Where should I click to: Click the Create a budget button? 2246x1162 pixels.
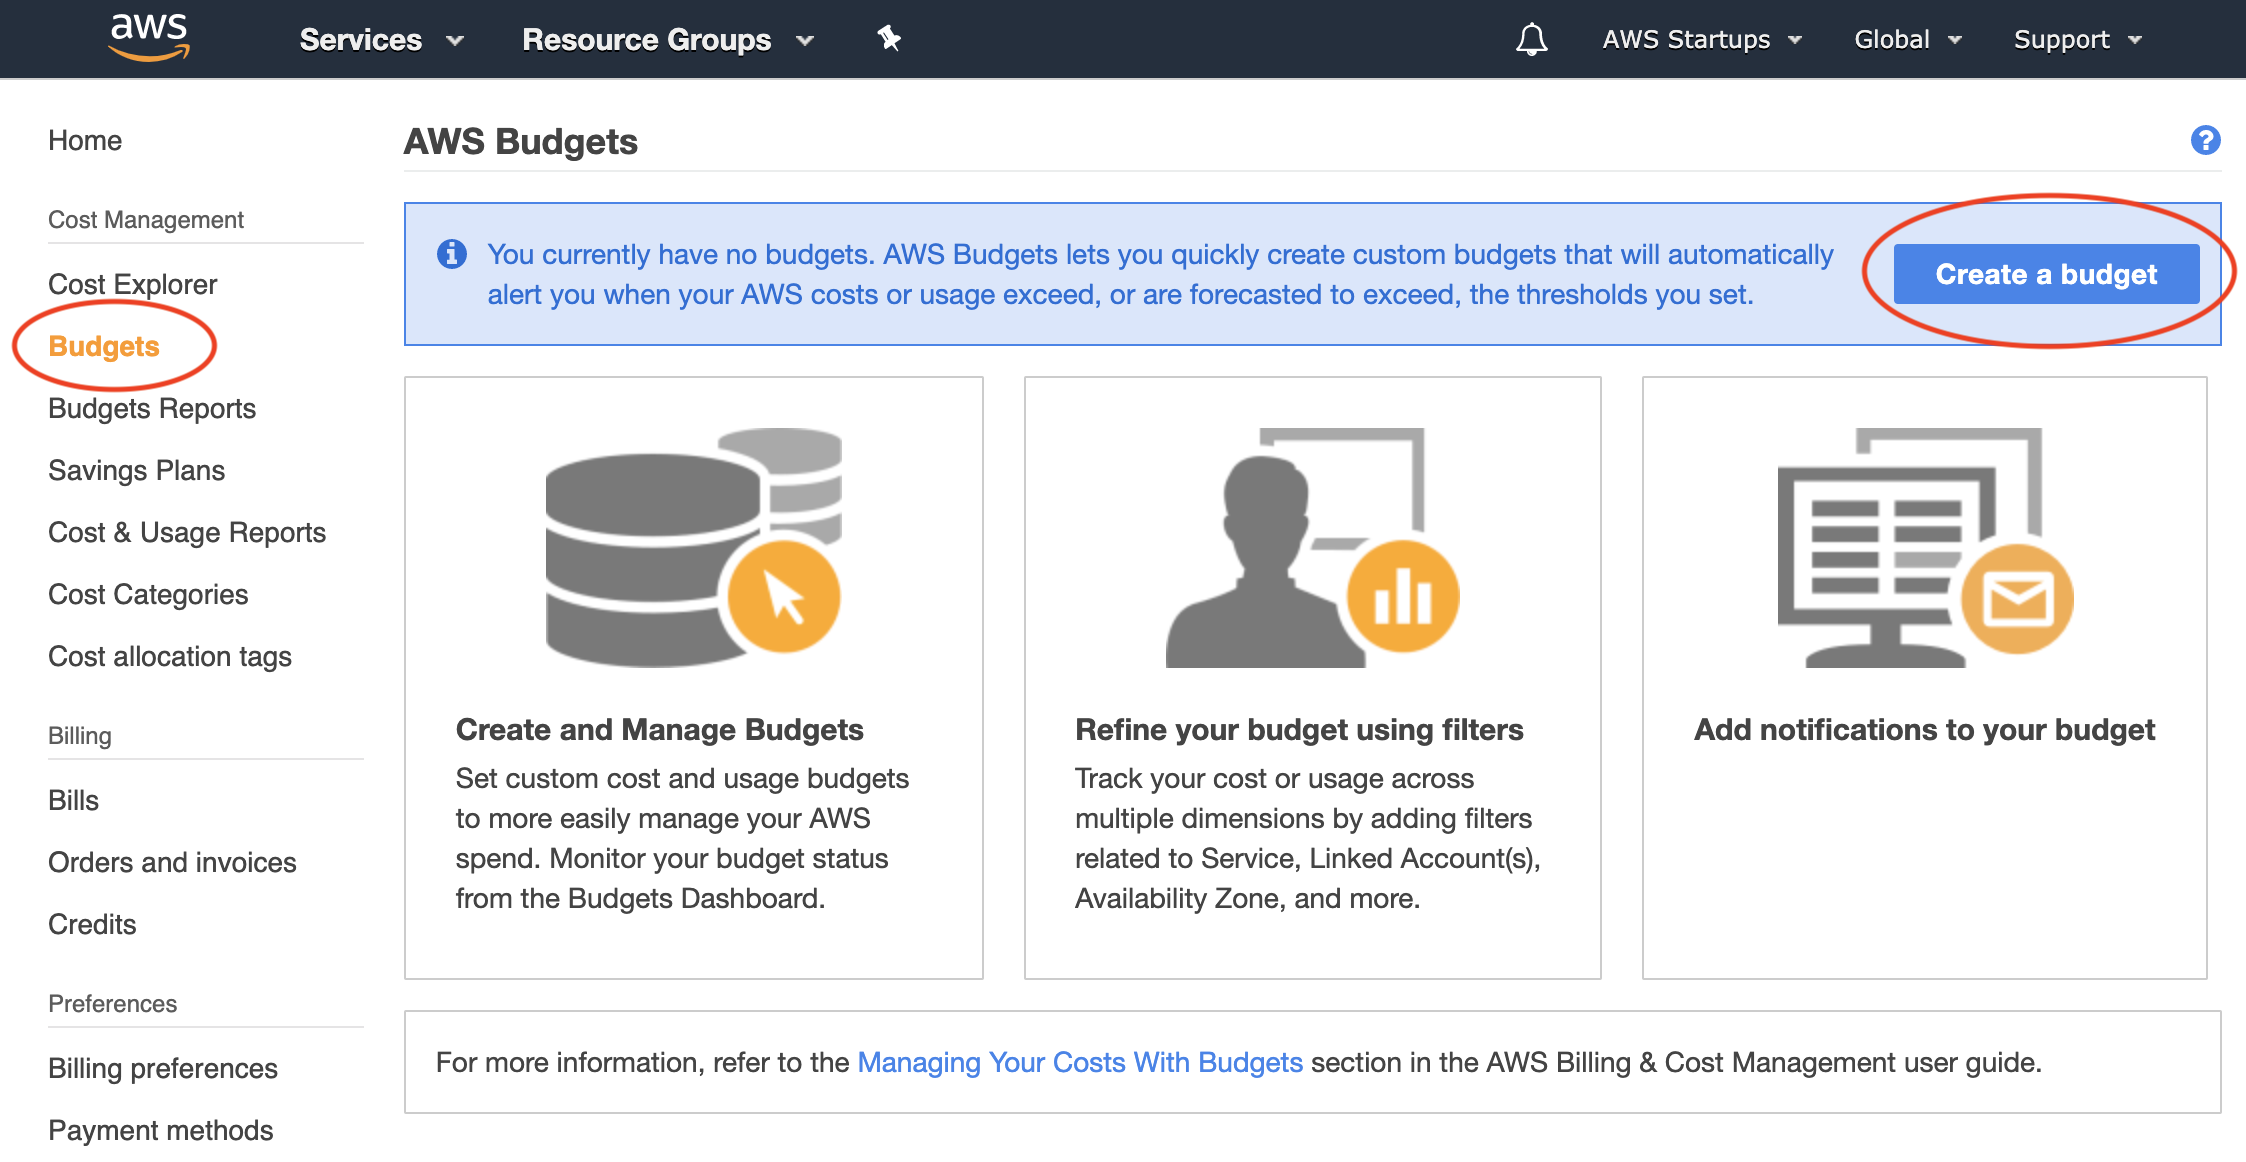[x=2046, y=274]
